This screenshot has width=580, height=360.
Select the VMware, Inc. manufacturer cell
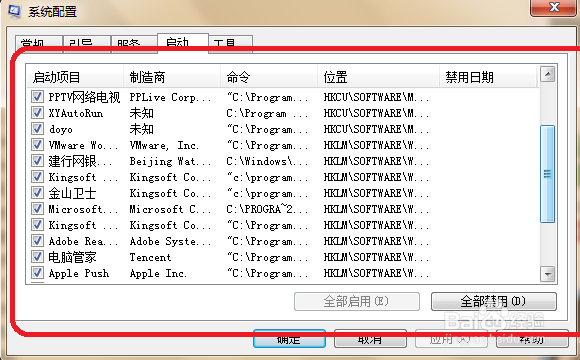coord(164,145)
